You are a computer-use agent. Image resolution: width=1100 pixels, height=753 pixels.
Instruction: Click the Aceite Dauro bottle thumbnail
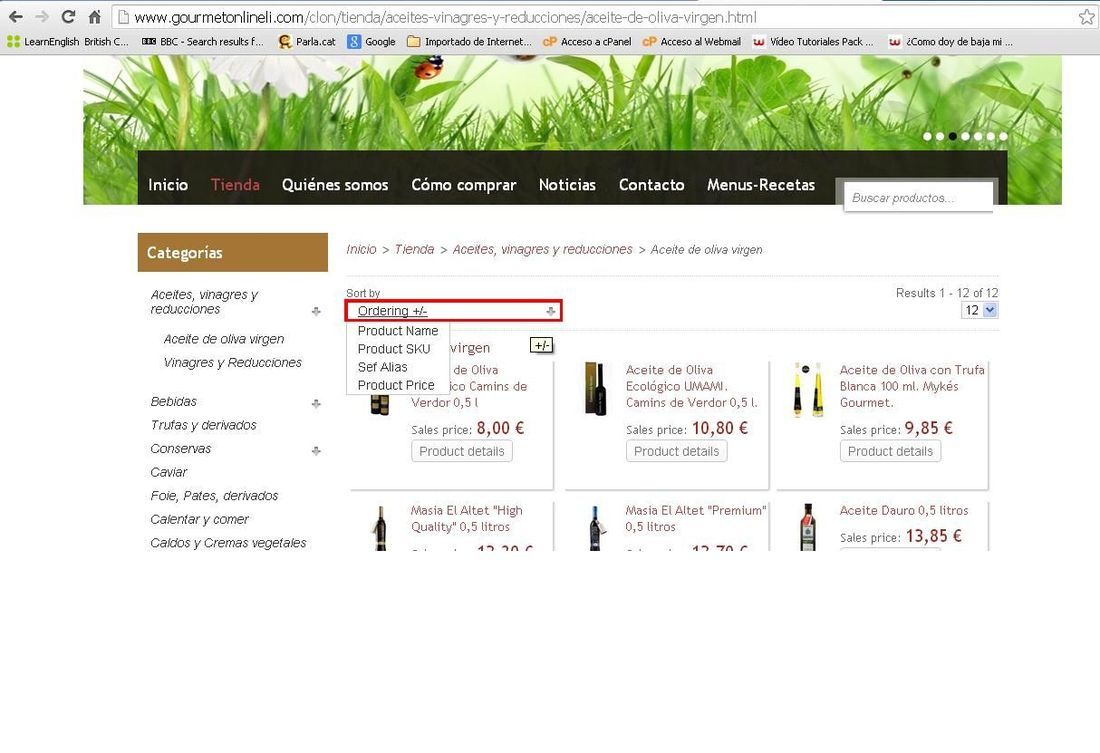808,526
